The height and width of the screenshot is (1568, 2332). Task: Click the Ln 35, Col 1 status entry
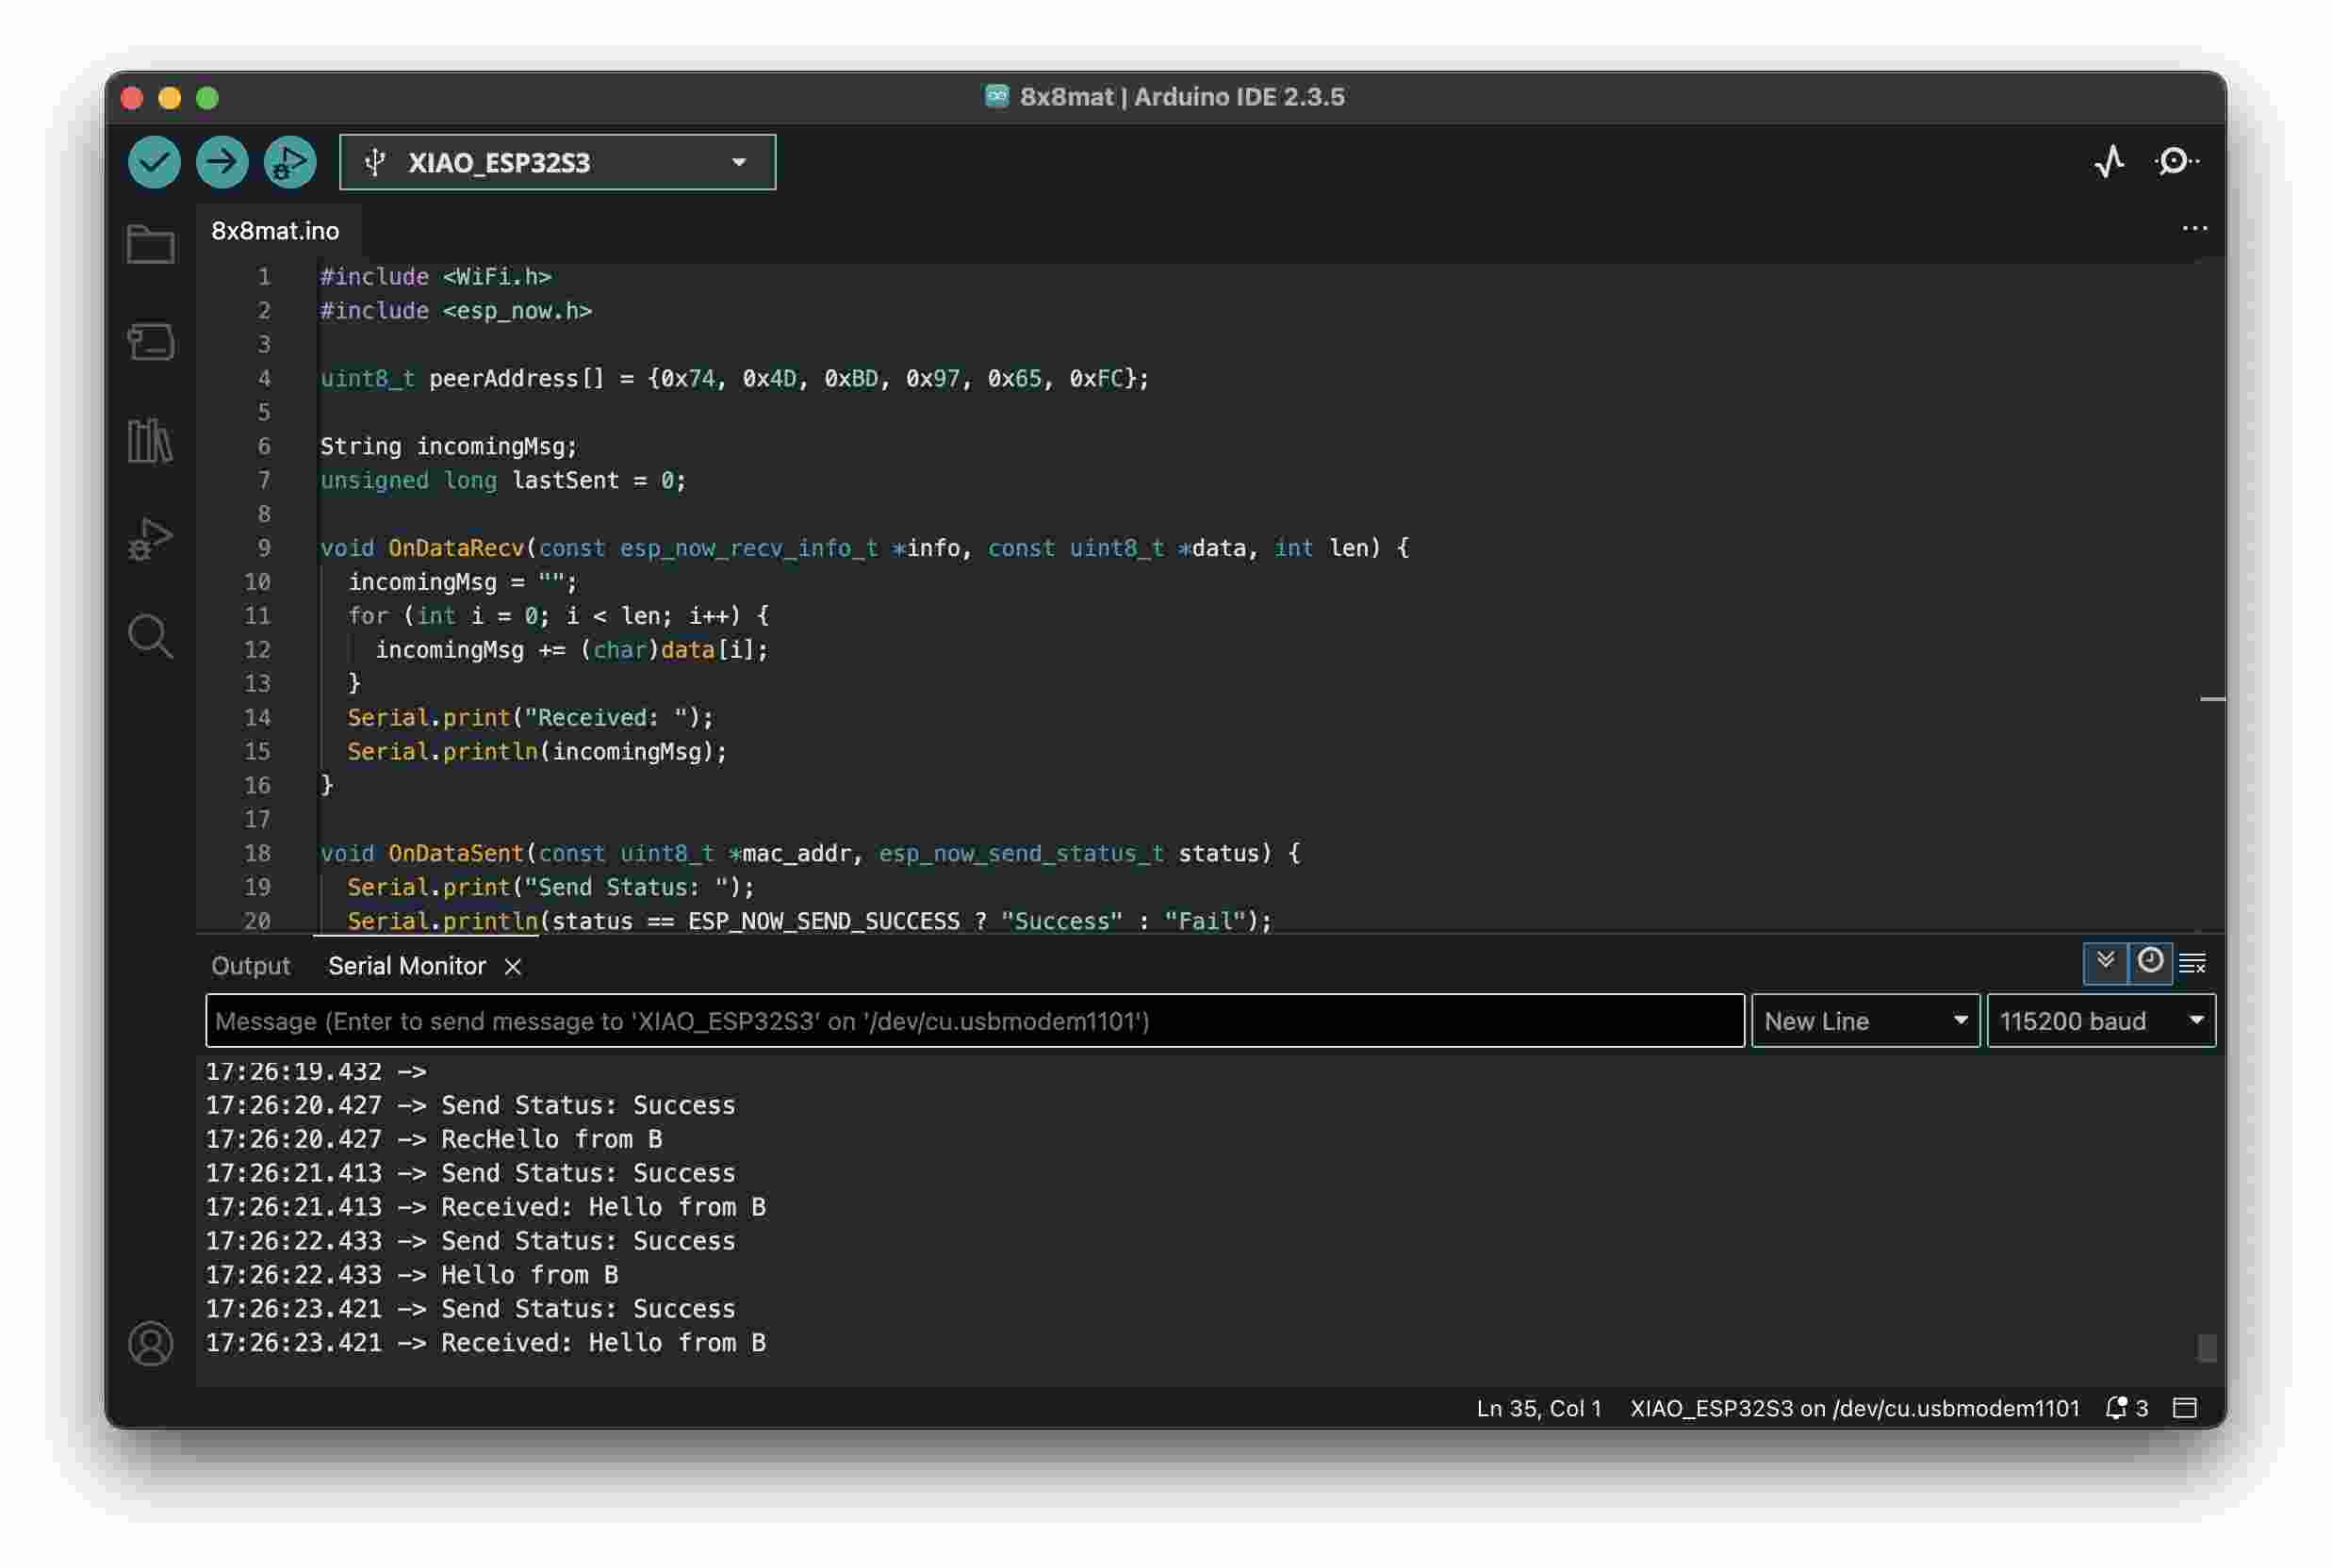point(1538,1408)
